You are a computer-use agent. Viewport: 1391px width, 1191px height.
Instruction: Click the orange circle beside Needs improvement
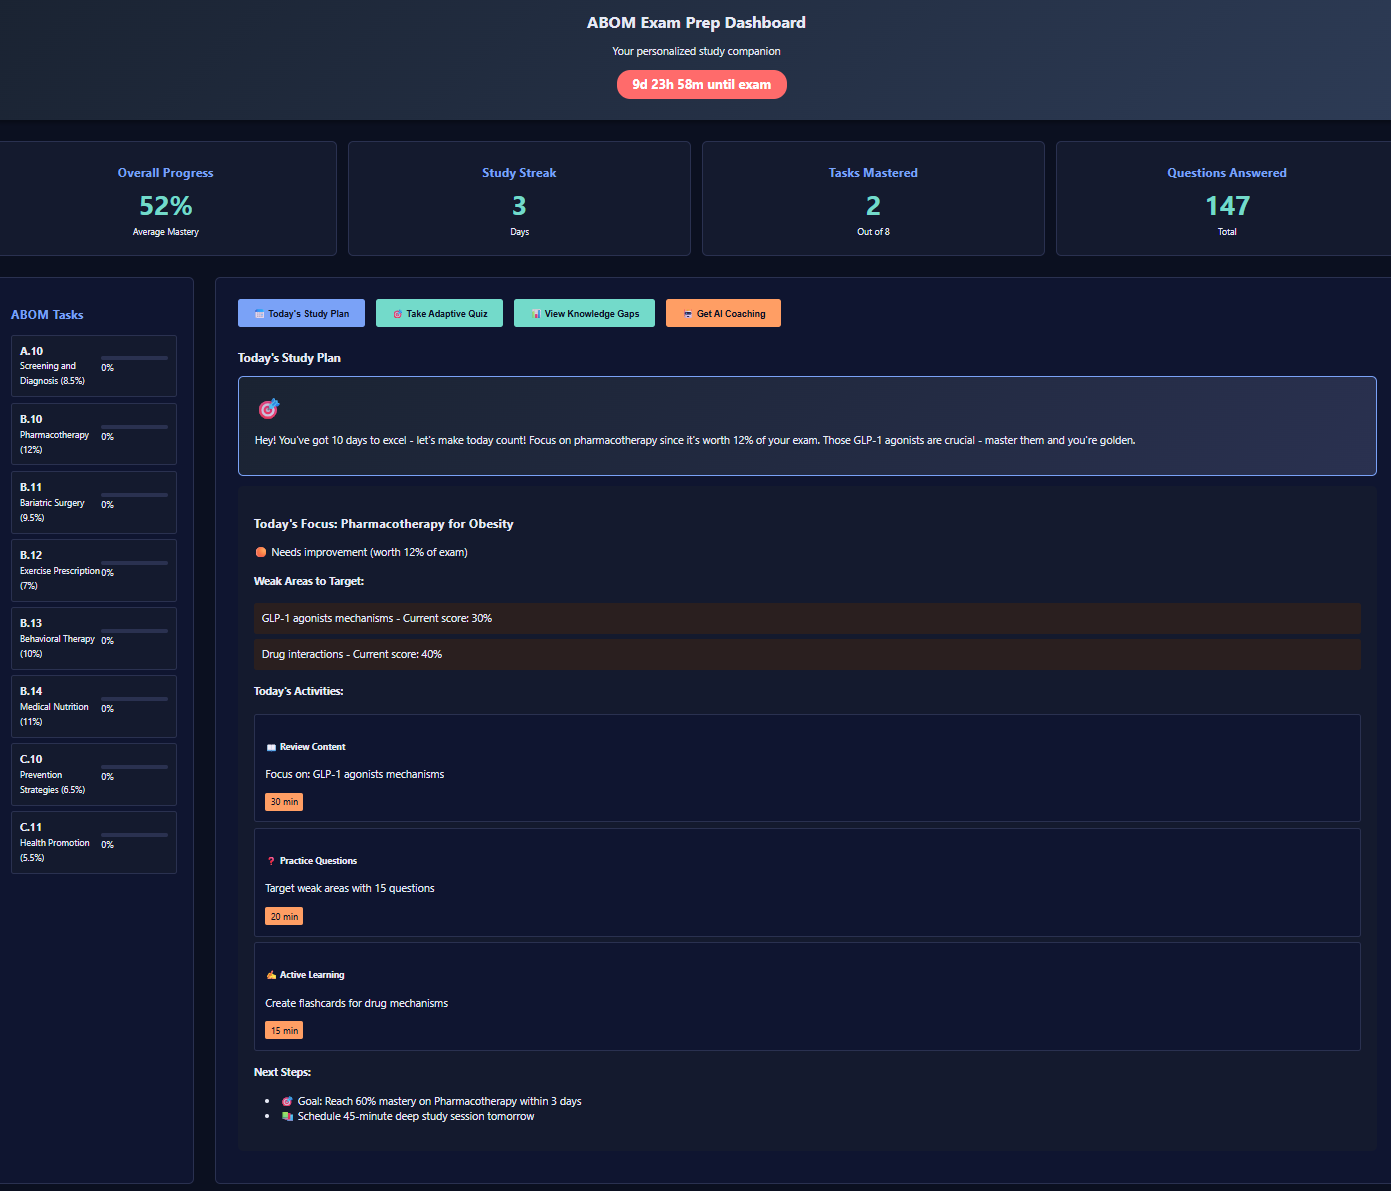coord(260,551)
